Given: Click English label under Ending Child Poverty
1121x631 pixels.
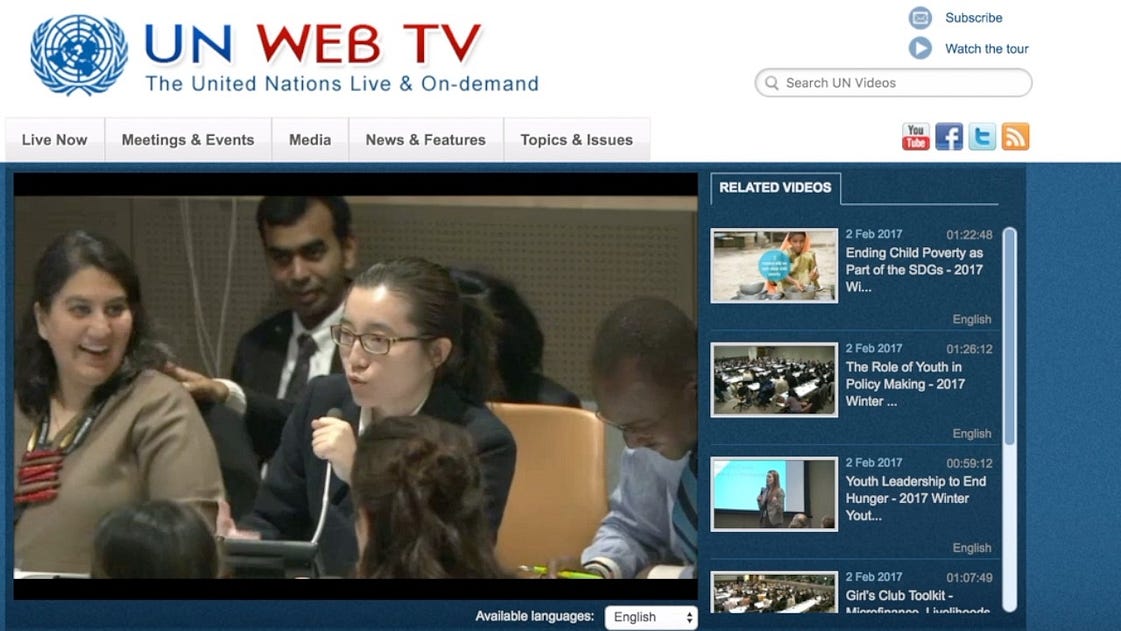Looking at the screenshot, I should pyautogui.click(x=972, y=319).
